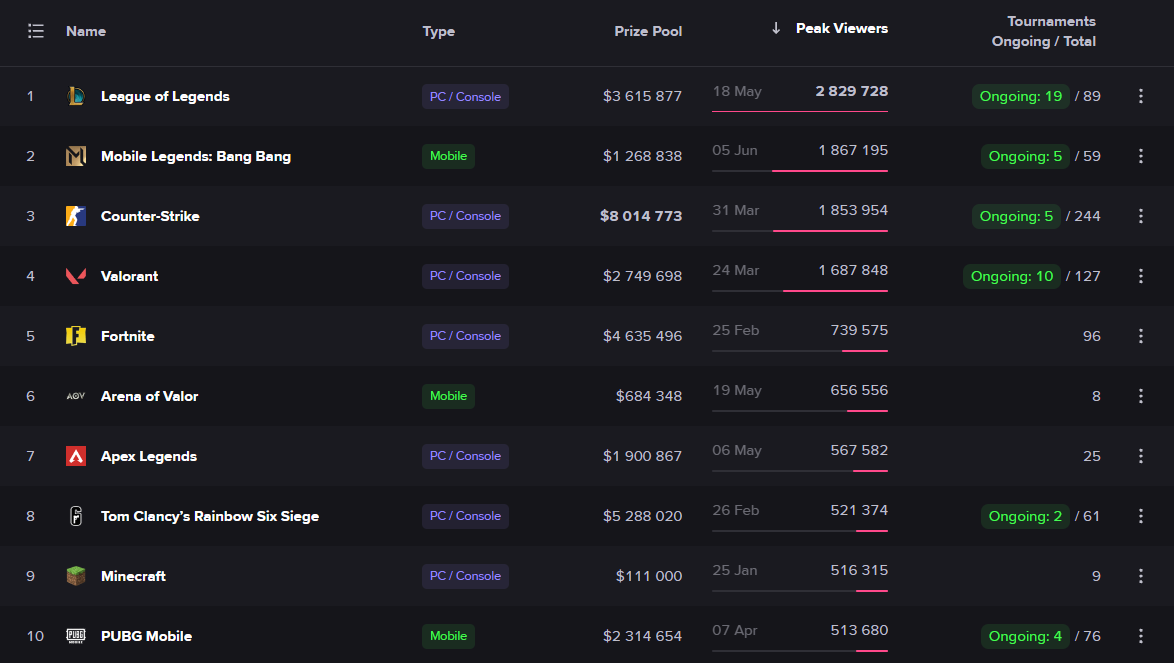Click the Ongoing: 19 badge for League of Legends
The width and height of the screenshot is (1174, 663).
pos(1020,96)
